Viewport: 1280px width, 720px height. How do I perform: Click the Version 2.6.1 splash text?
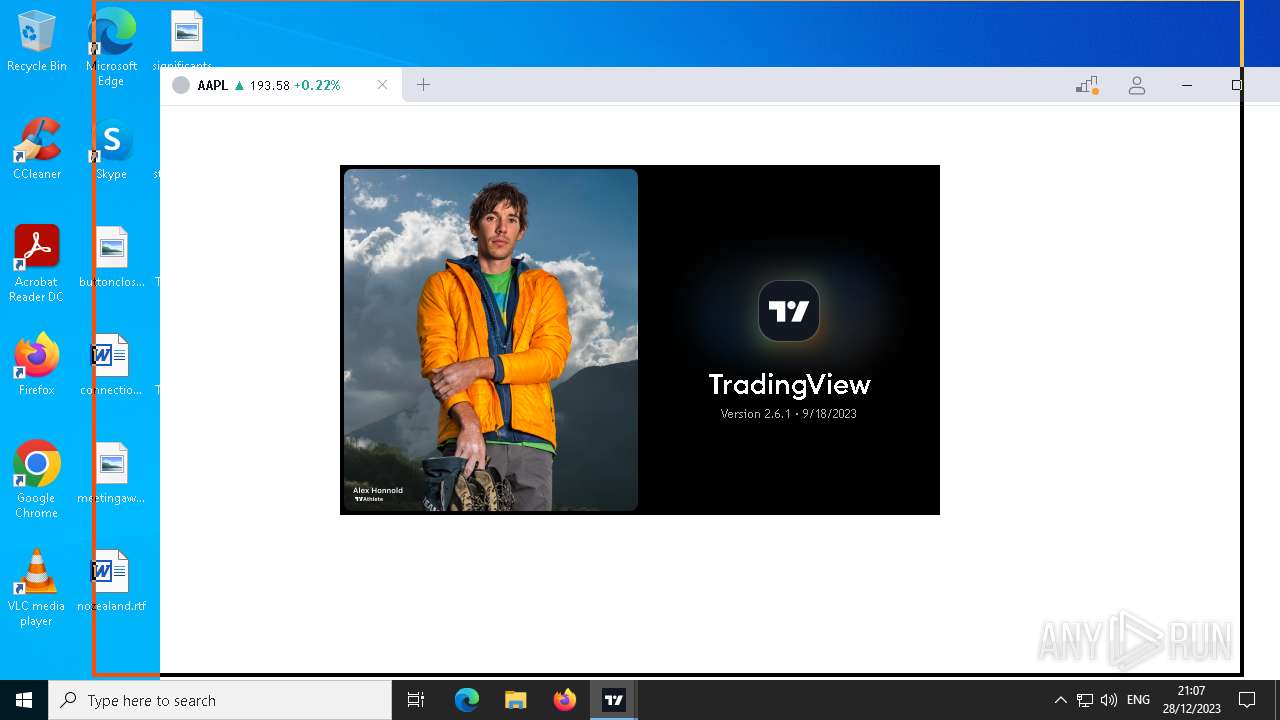point(788,414)
